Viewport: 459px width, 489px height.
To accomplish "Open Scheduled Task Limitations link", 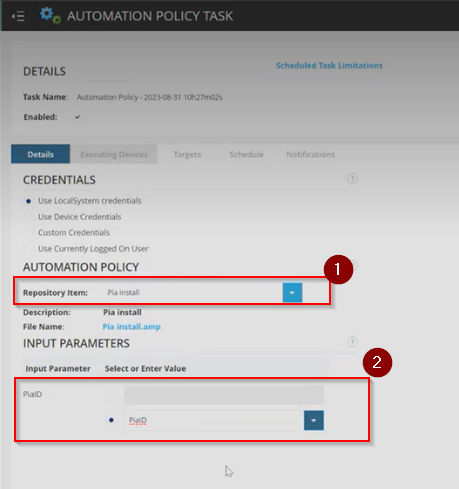I will pos(329,65).
